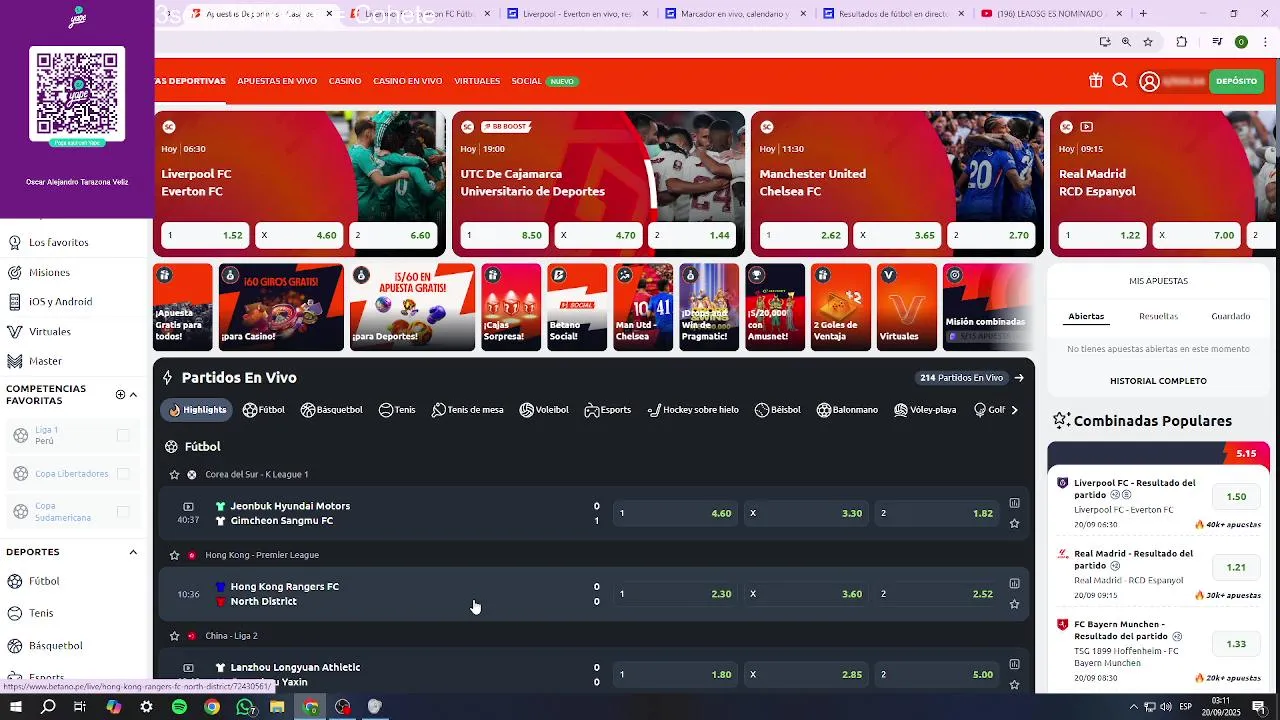Open the user account avatar icon

pos(1149,82)
